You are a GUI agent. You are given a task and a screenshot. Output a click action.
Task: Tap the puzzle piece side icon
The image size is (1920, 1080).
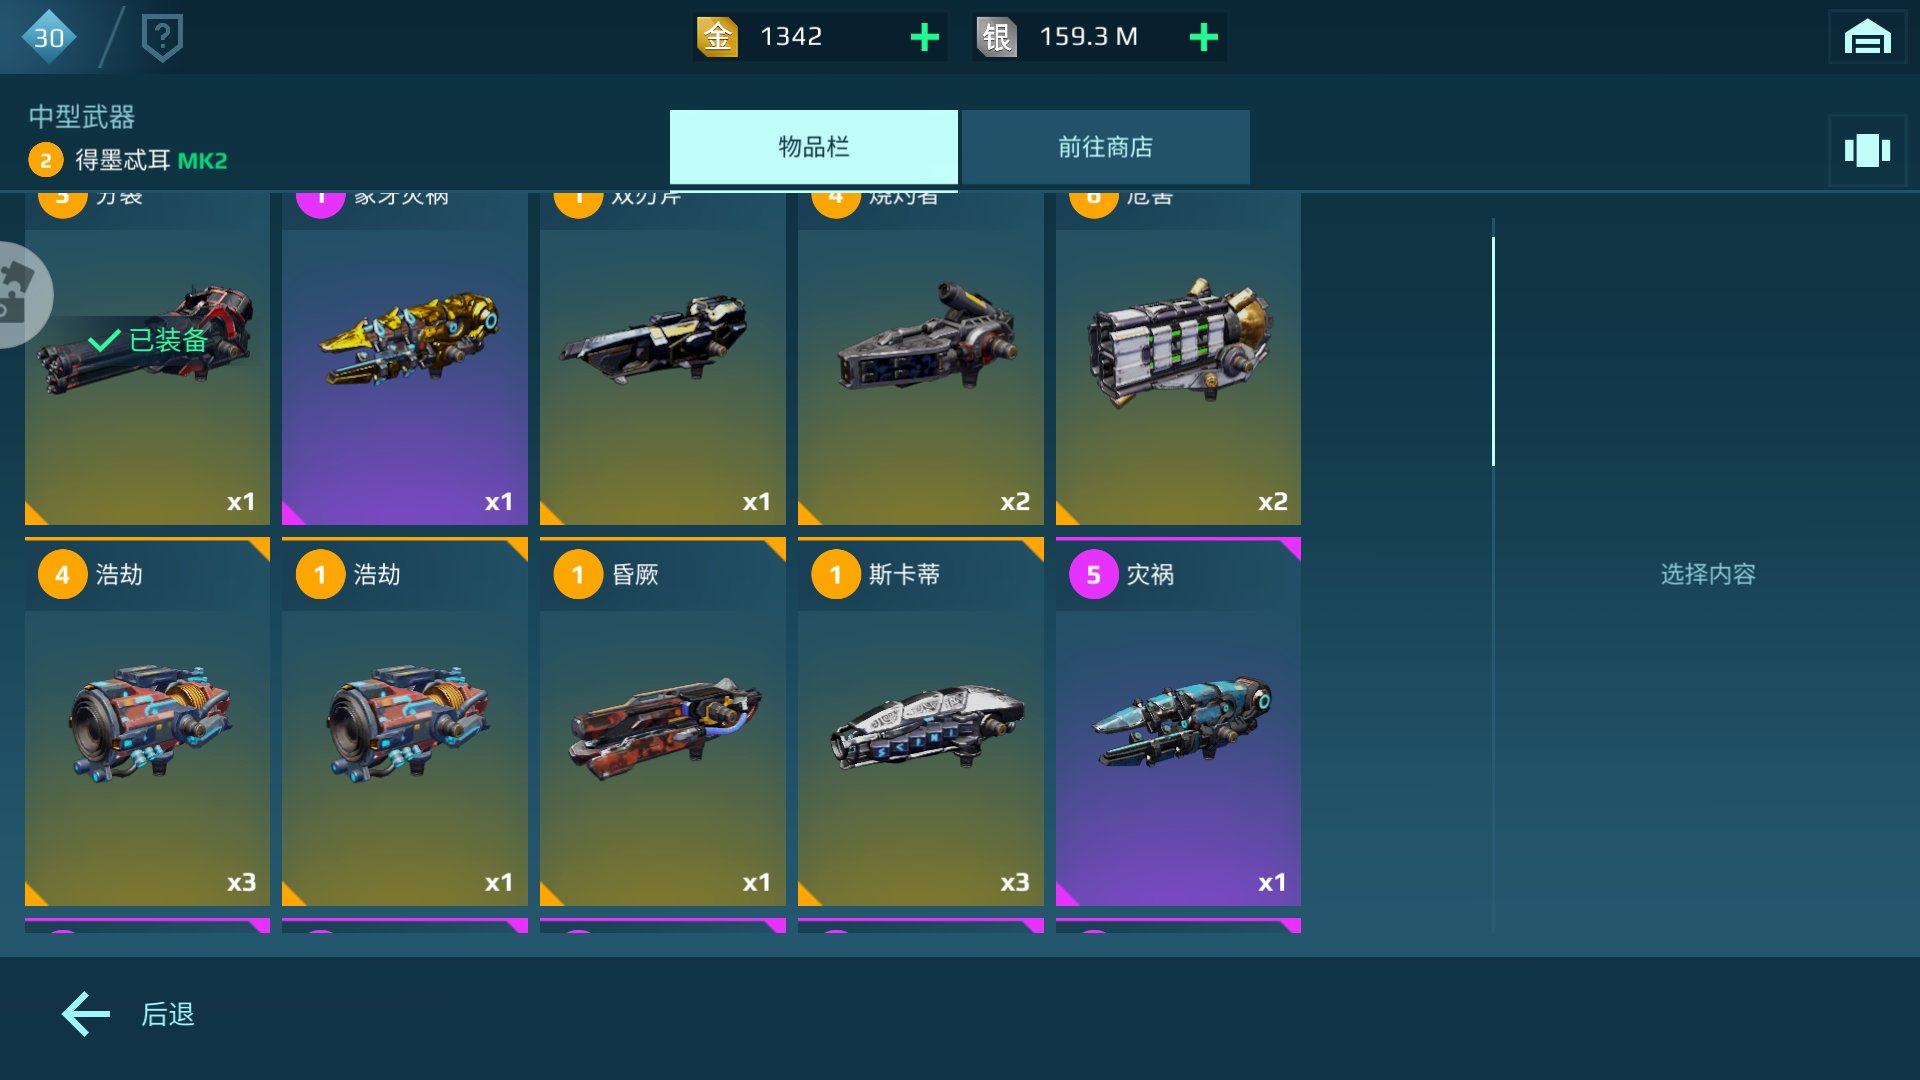20,295
